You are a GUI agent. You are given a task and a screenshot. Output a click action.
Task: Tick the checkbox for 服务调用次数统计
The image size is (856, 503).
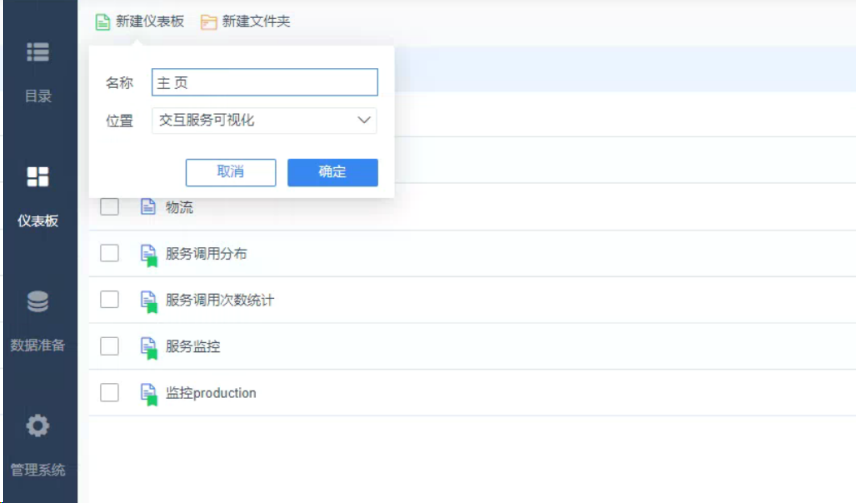[110, 300]
